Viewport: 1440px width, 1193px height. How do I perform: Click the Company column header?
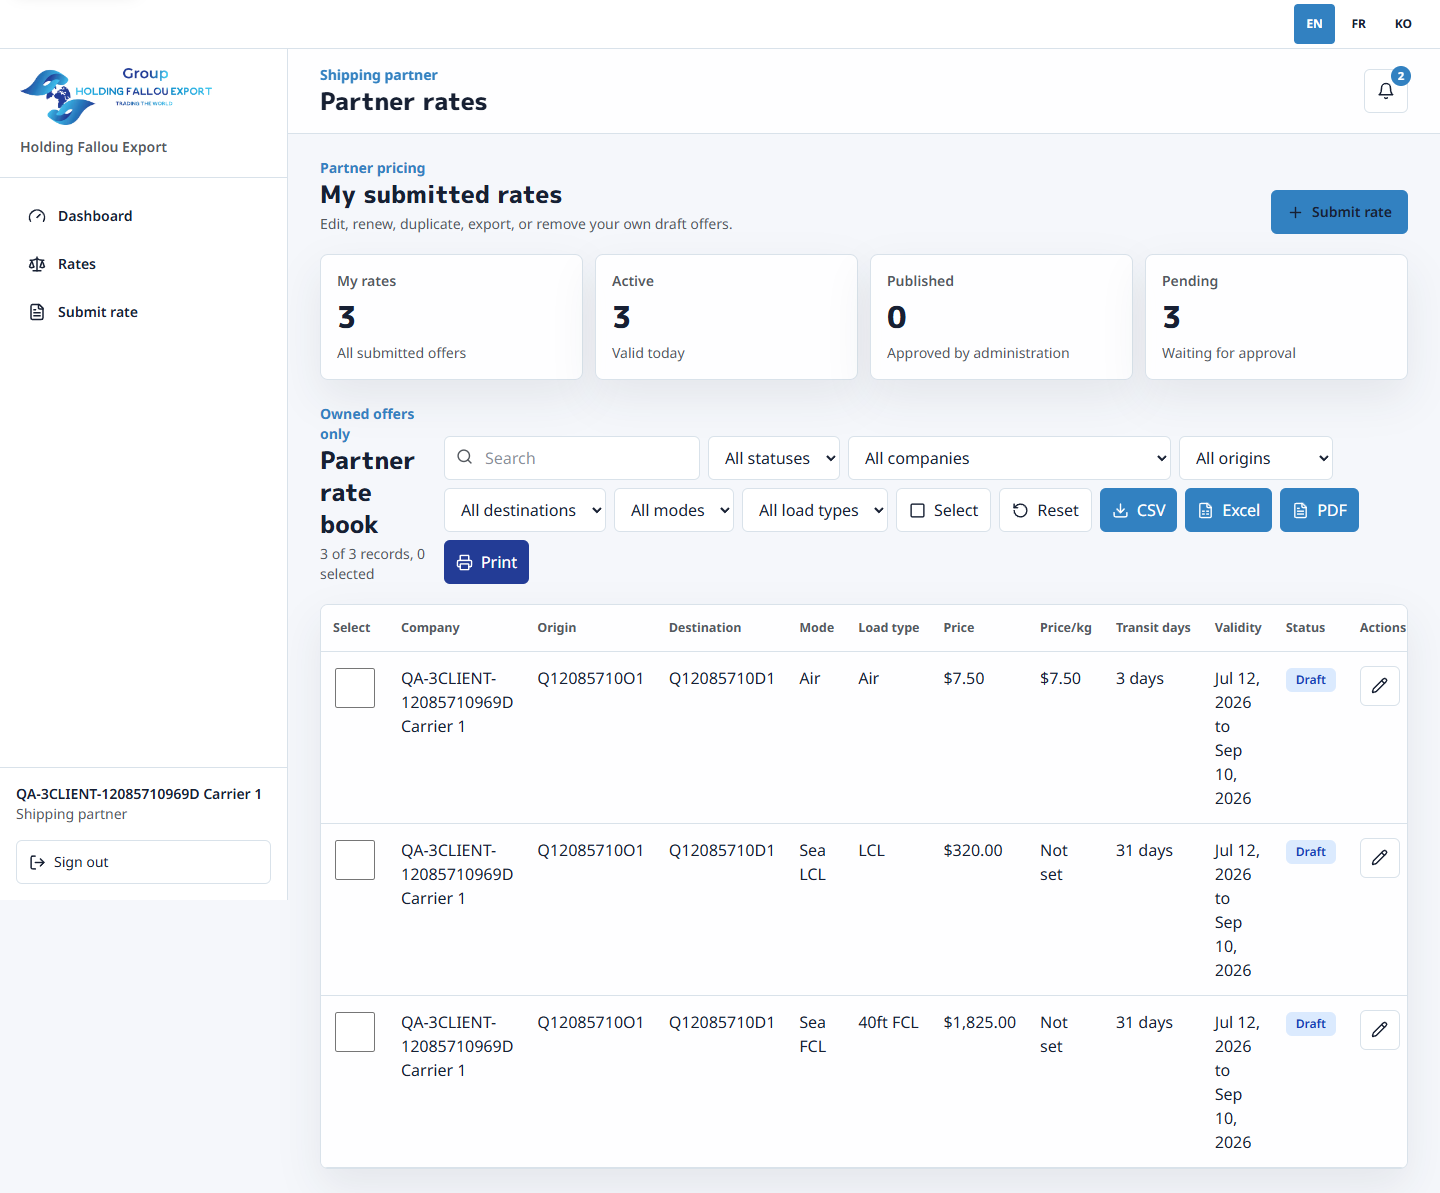pos(430,628)
